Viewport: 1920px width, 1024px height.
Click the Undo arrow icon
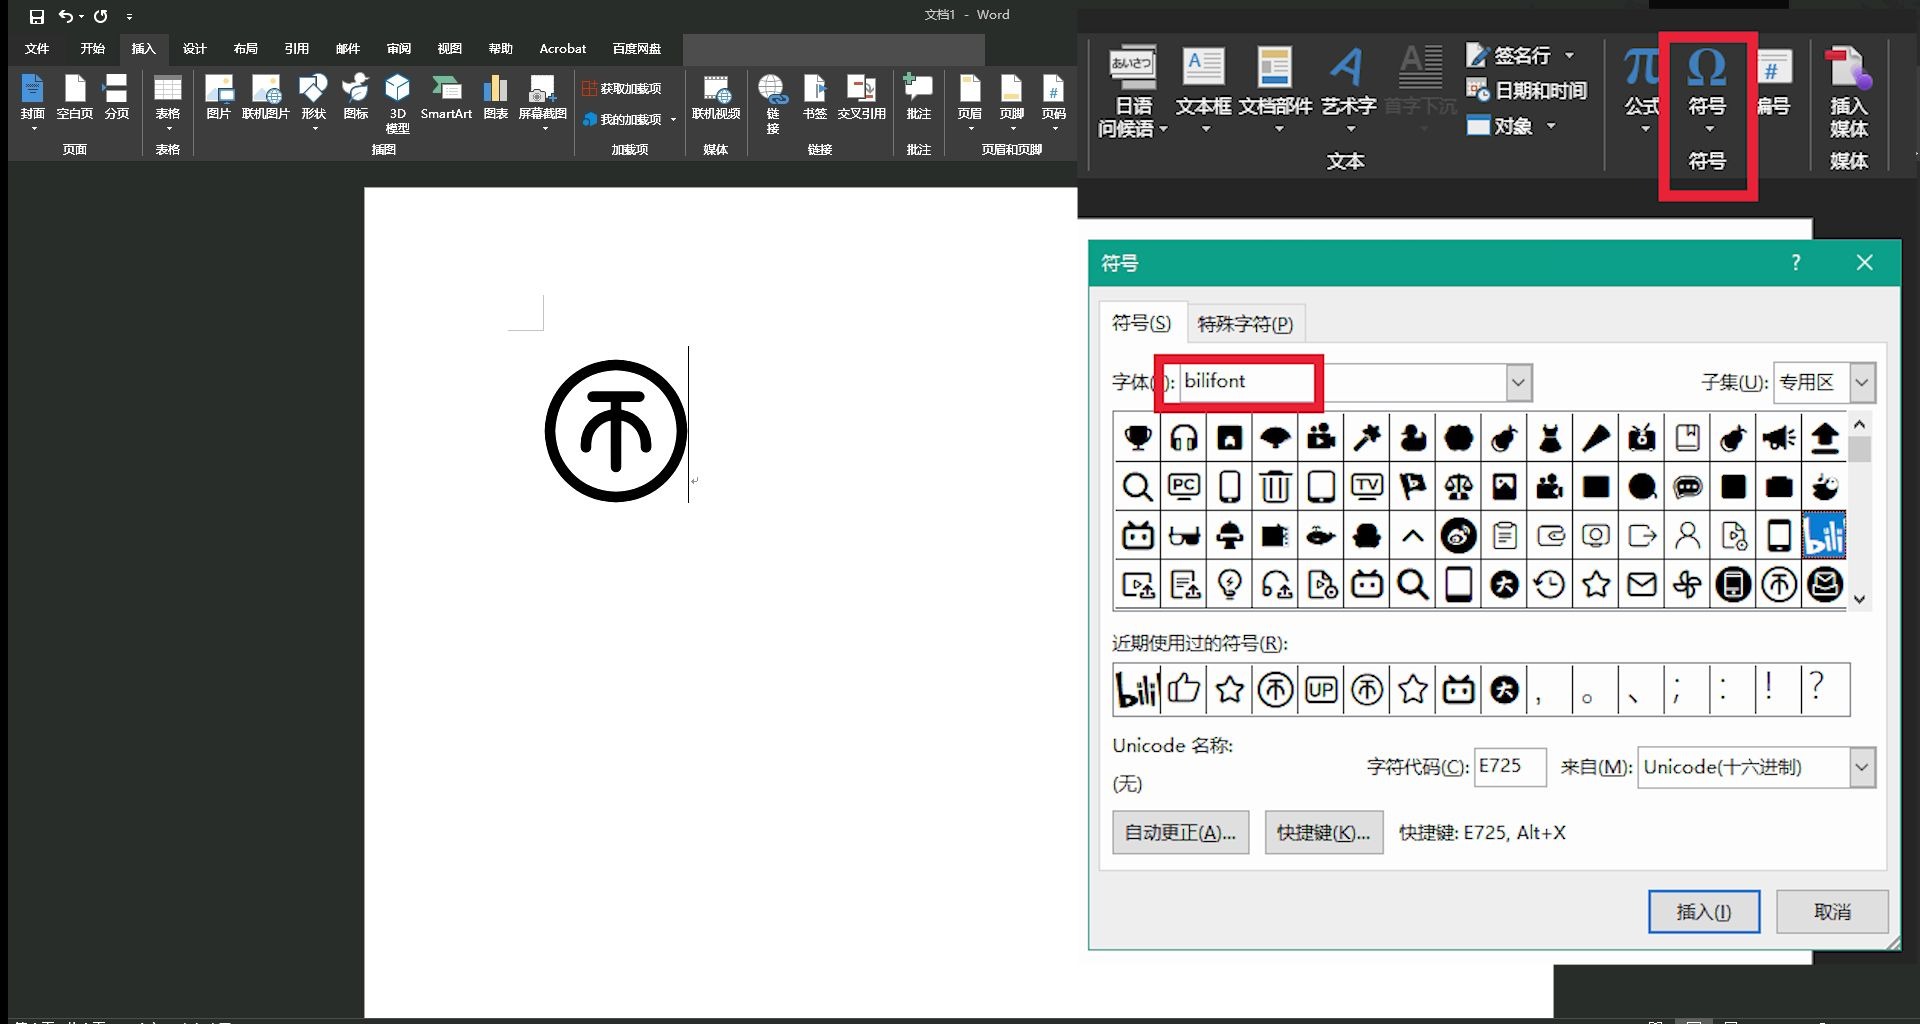[x=66, y=16]
